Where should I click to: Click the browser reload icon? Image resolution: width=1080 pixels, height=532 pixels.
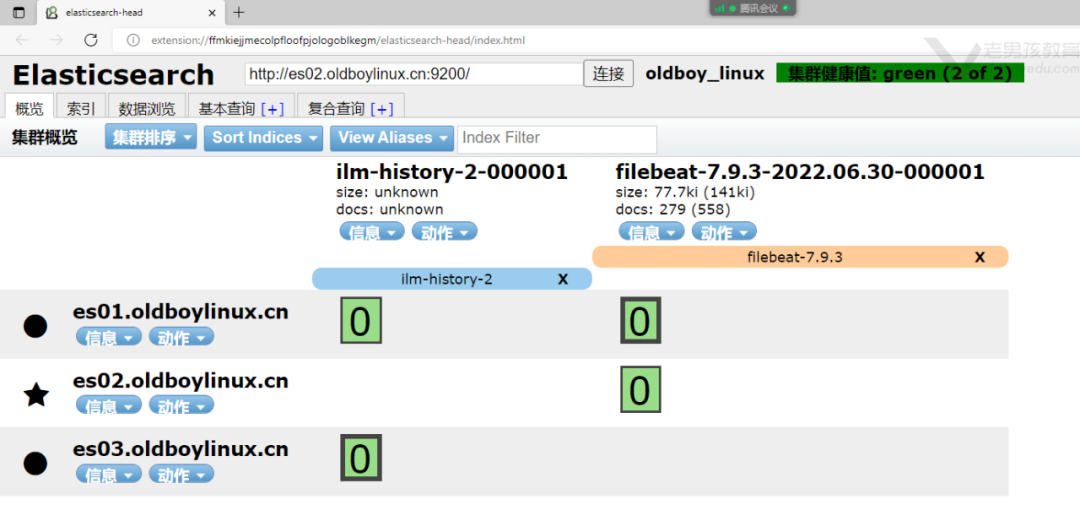point(91,40)
